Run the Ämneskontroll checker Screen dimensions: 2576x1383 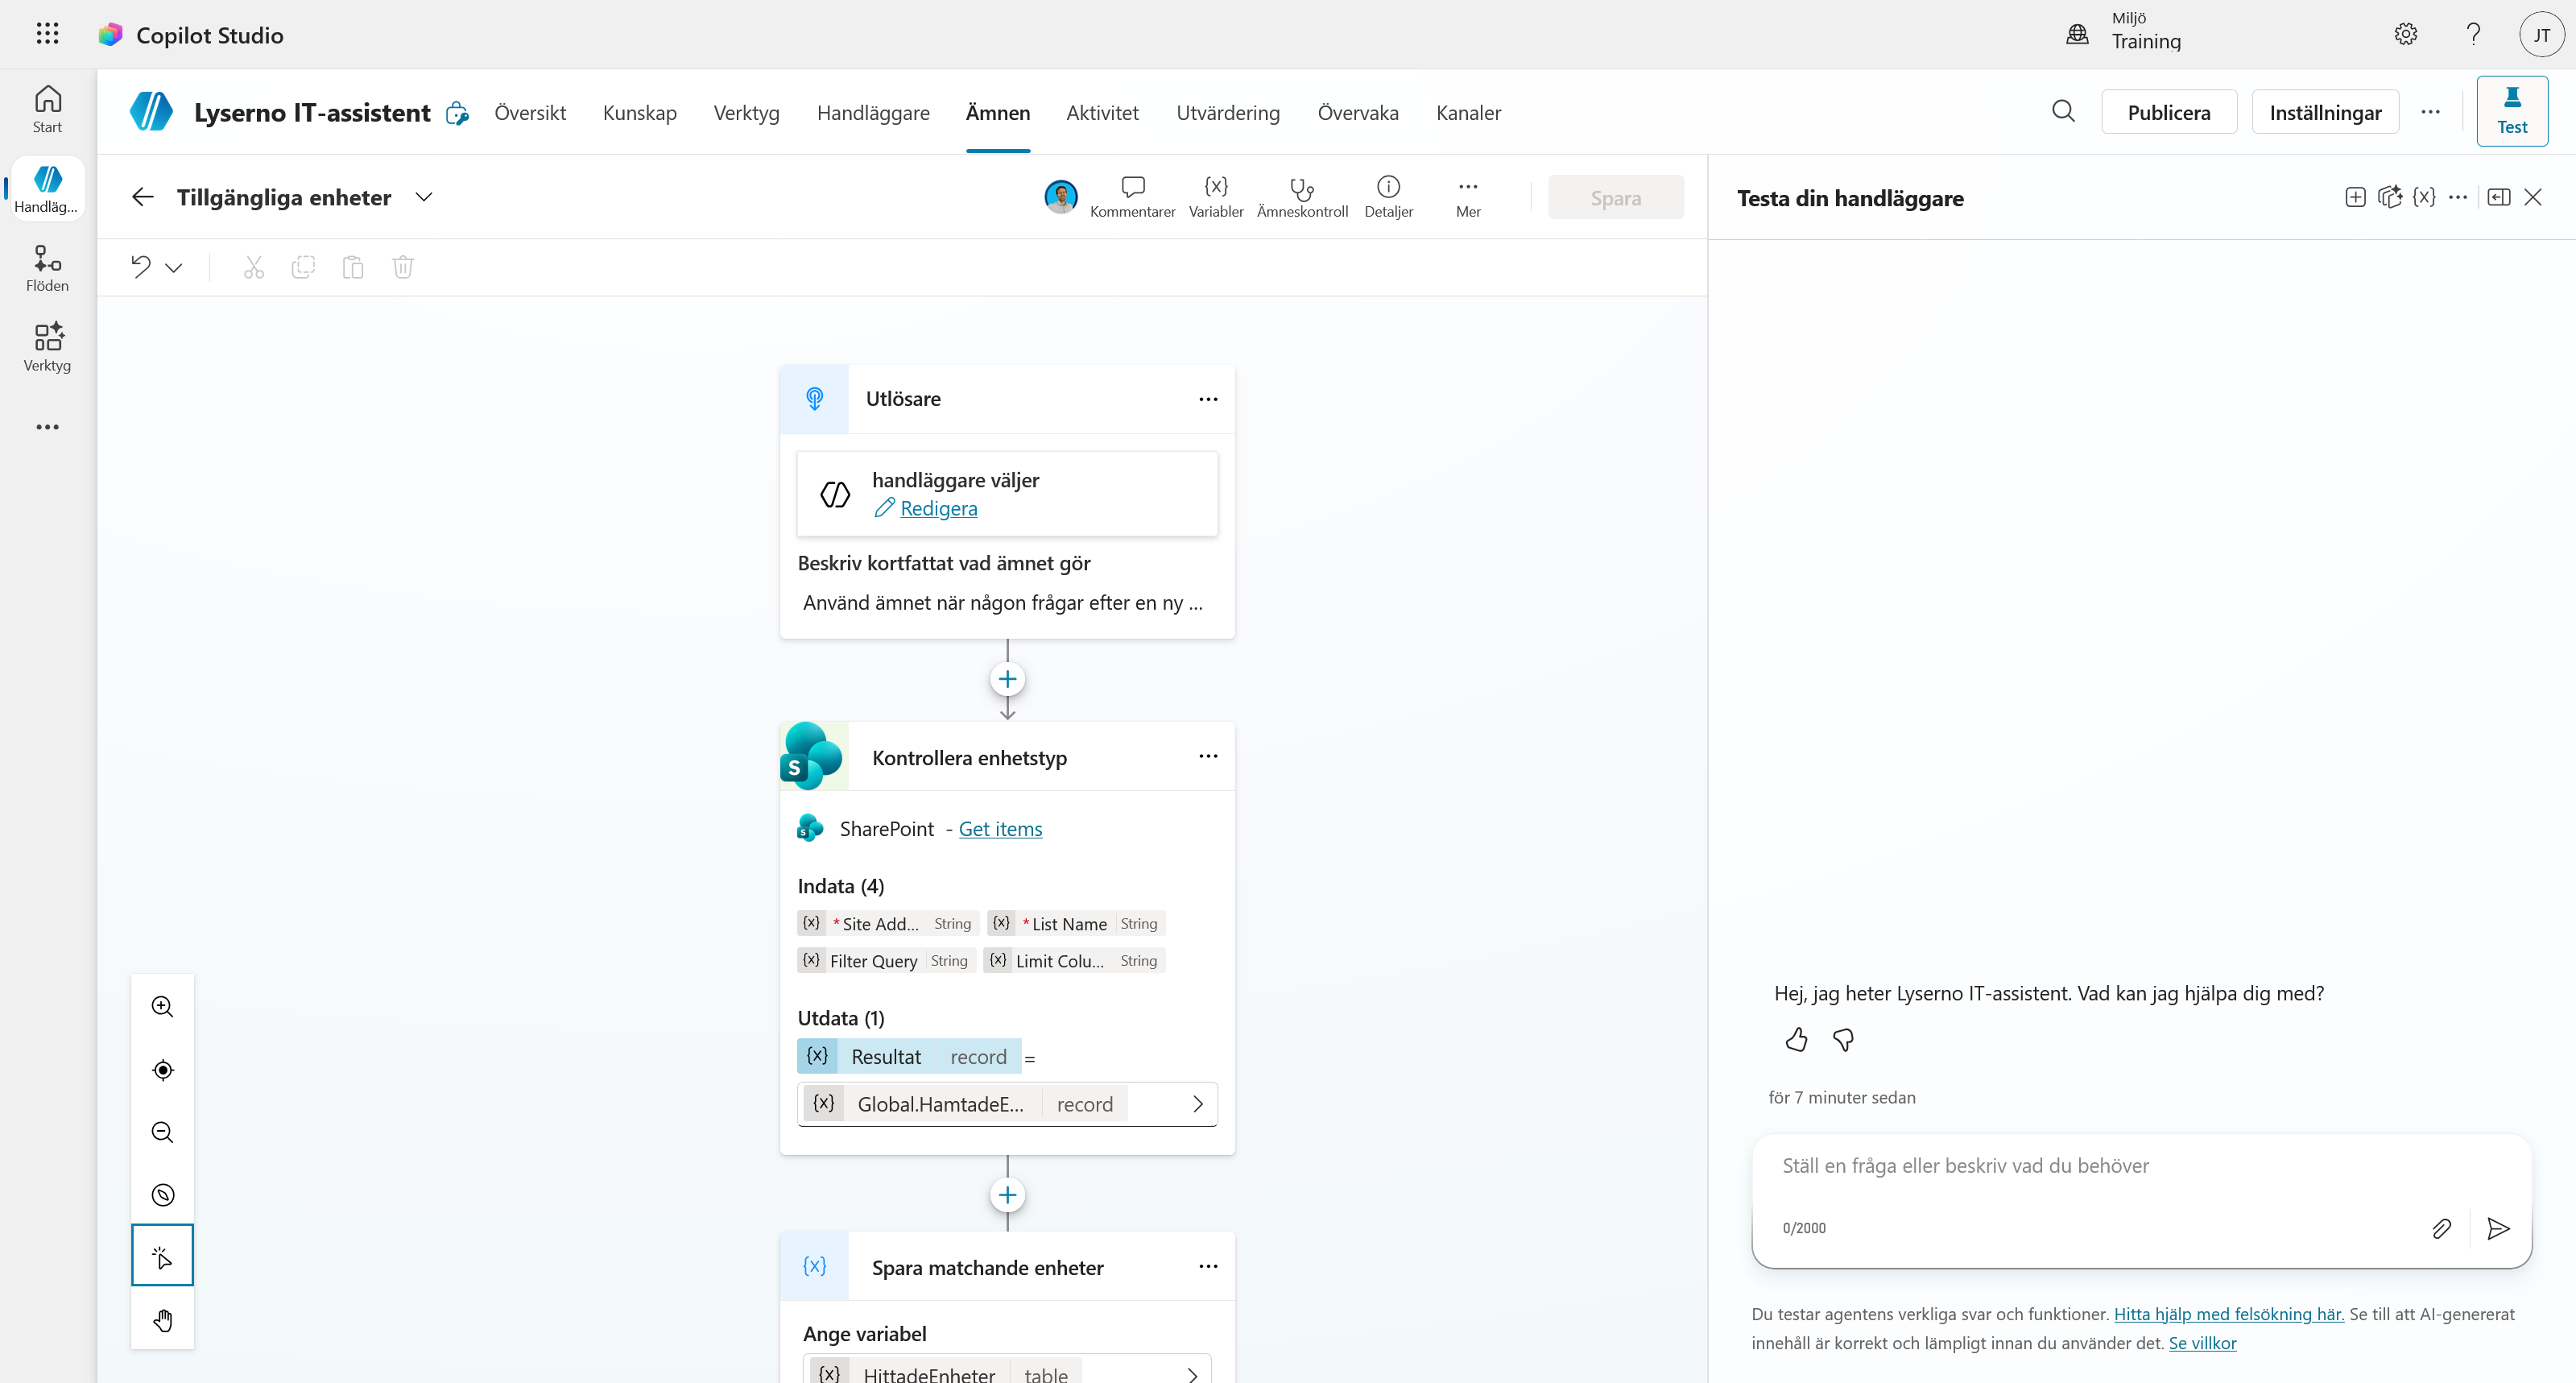pyautogui.click(x=1302, y=197)
